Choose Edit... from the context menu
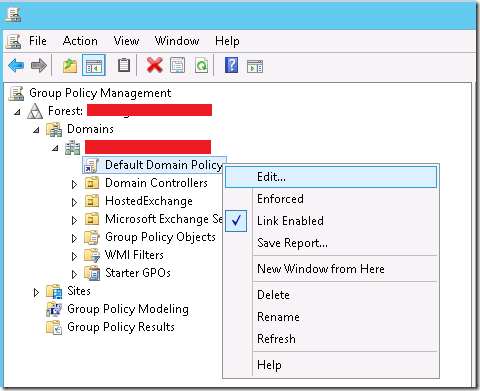The image size is (480, 391). (331, 177)
